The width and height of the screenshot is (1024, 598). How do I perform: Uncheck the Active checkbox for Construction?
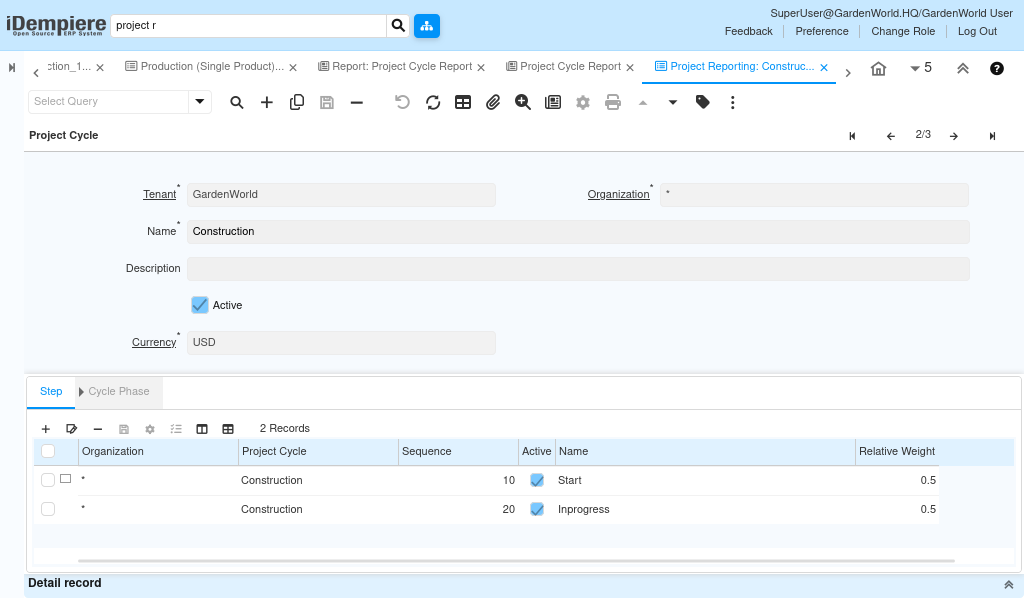(x=200, y=305)
